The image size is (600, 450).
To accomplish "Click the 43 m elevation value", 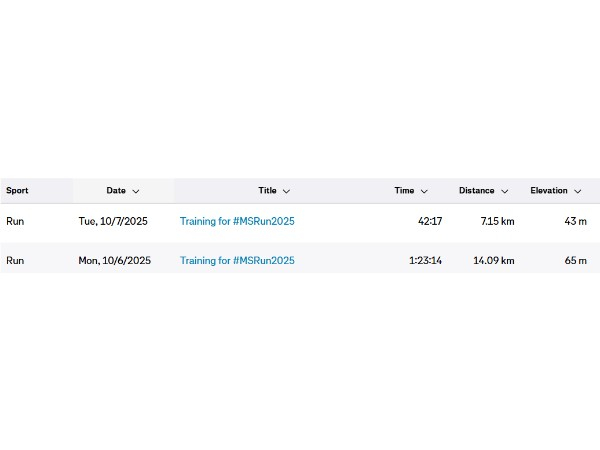I will pyautogui.click(x=575, y=221).
